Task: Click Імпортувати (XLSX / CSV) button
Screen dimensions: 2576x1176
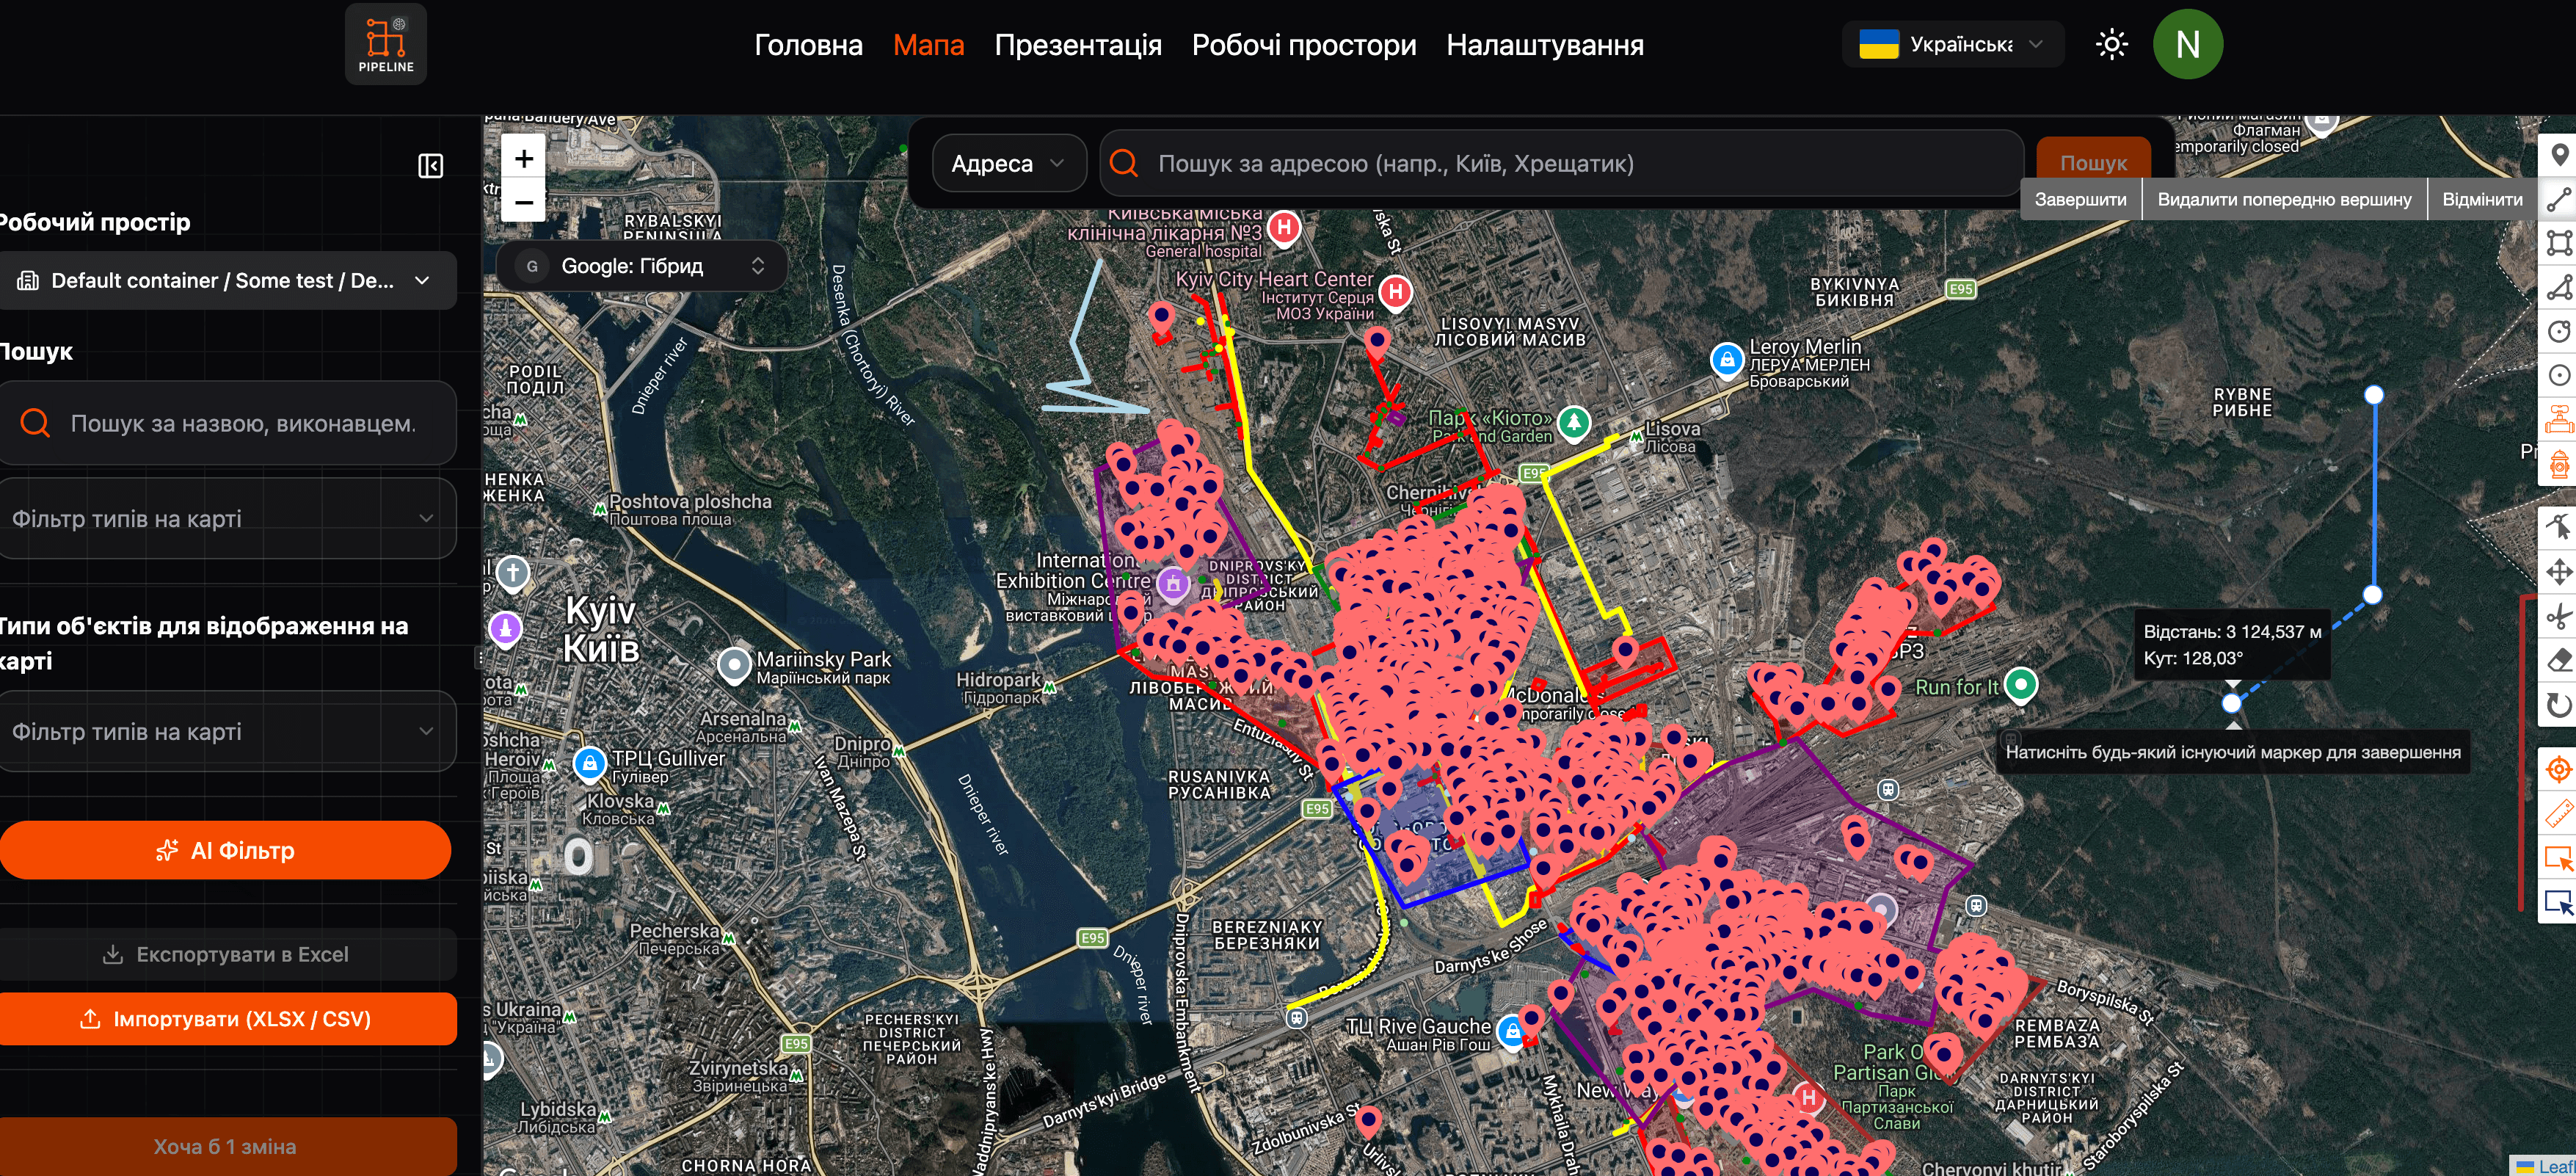Action: pyautogui.click(x=227, y=1019)
